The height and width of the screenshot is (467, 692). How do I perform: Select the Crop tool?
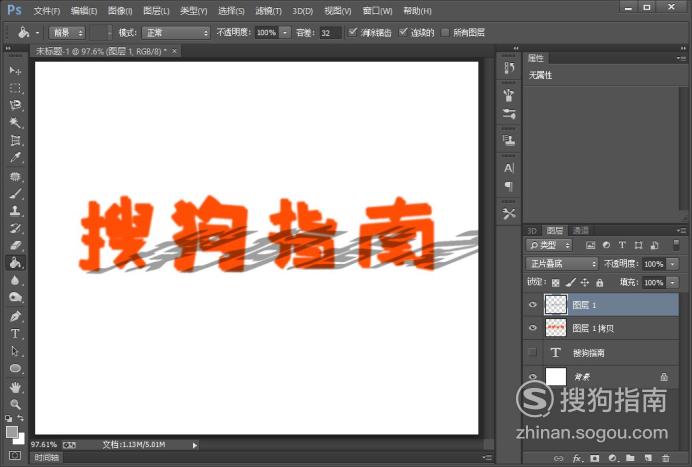pyautogui.click(x=15, y=140)
